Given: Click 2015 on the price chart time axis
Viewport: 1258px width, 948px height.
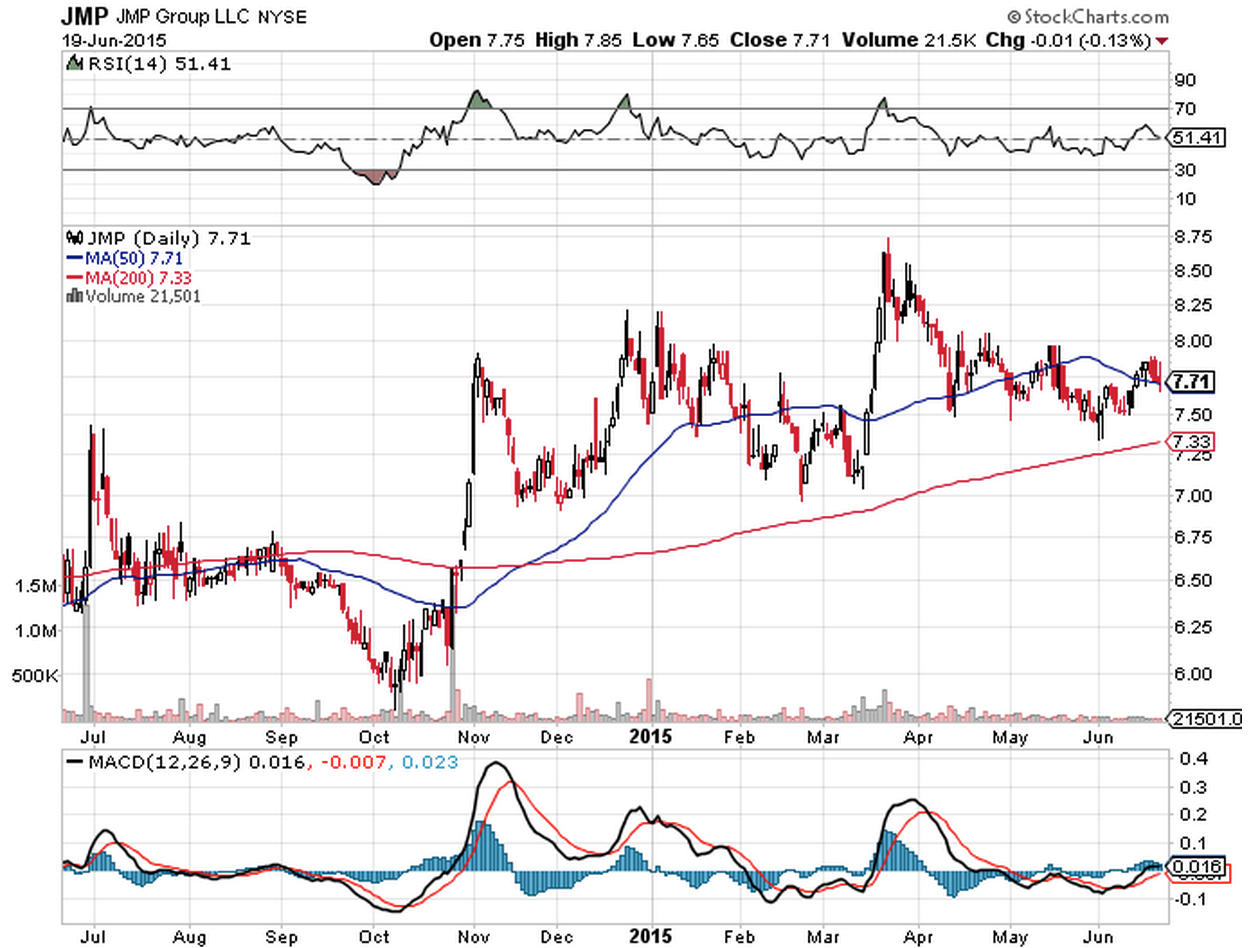Looking at the screenshot, I should tap(651, 738).
